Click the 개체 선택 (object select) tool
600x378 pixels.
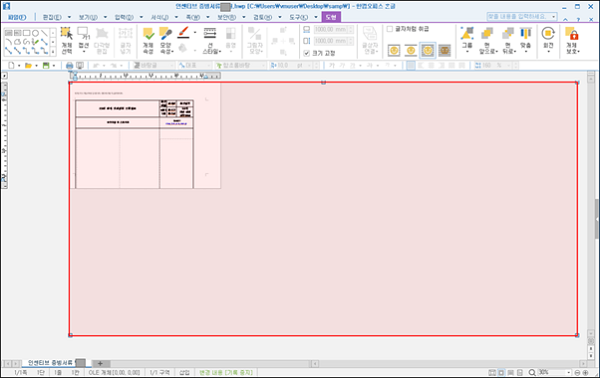[x=67, y=40]
